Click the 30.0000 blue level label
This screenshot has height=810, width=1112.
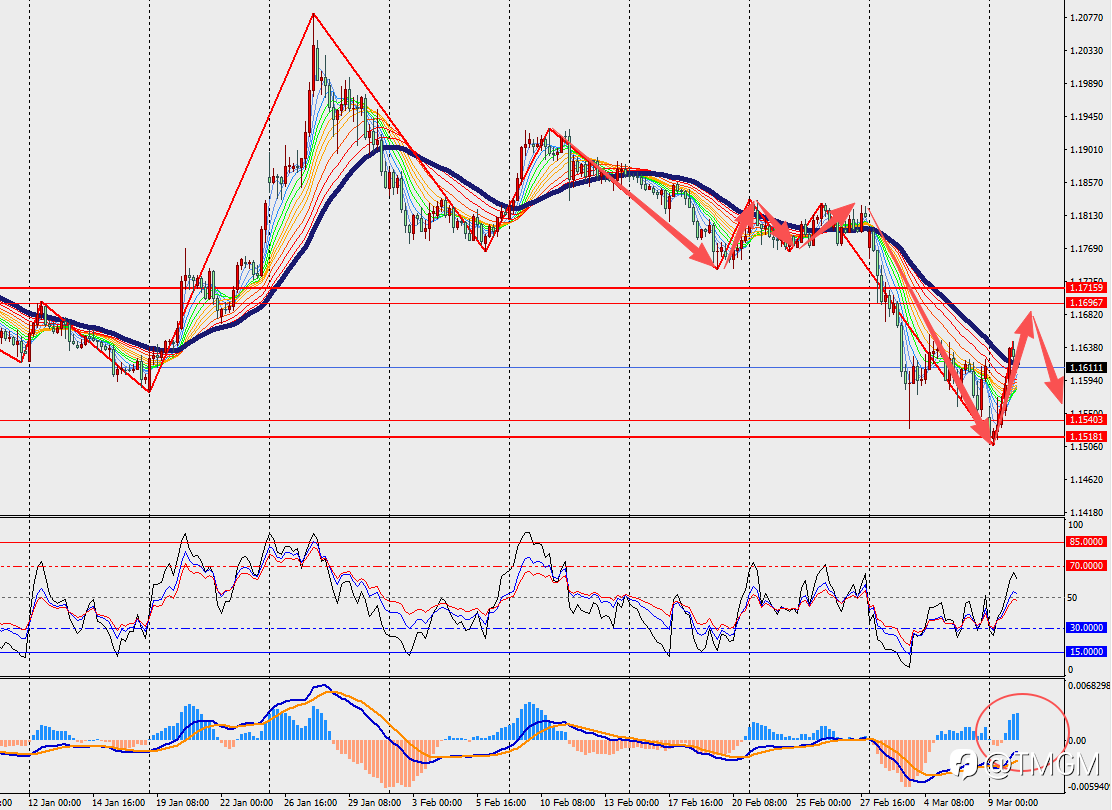point(1086,628)
